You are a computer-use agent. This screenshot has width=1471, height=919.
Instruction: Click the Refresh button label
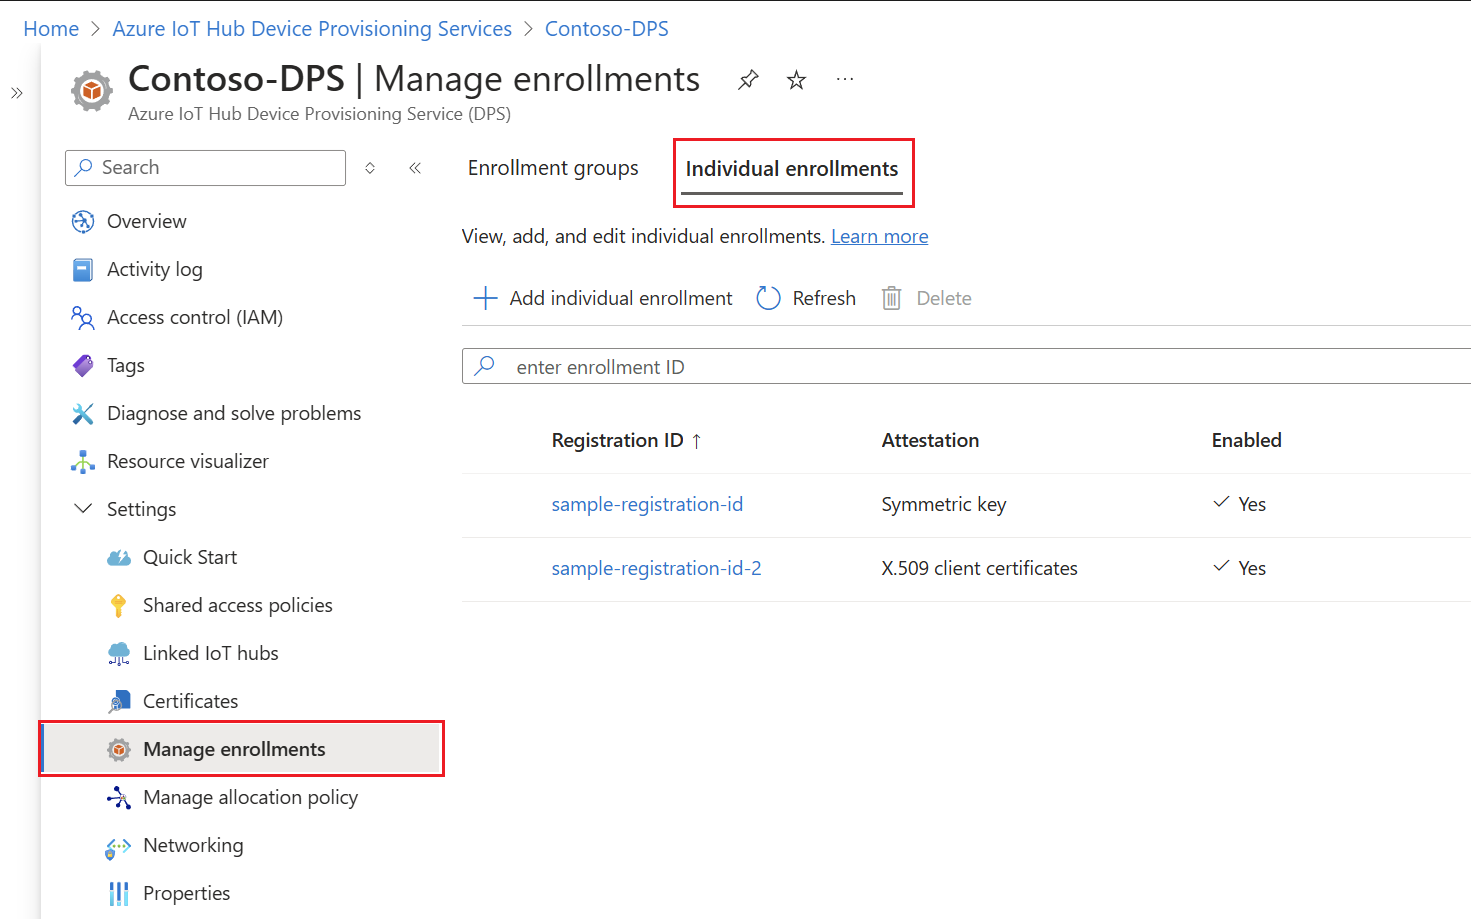click(x=824, y=298)
